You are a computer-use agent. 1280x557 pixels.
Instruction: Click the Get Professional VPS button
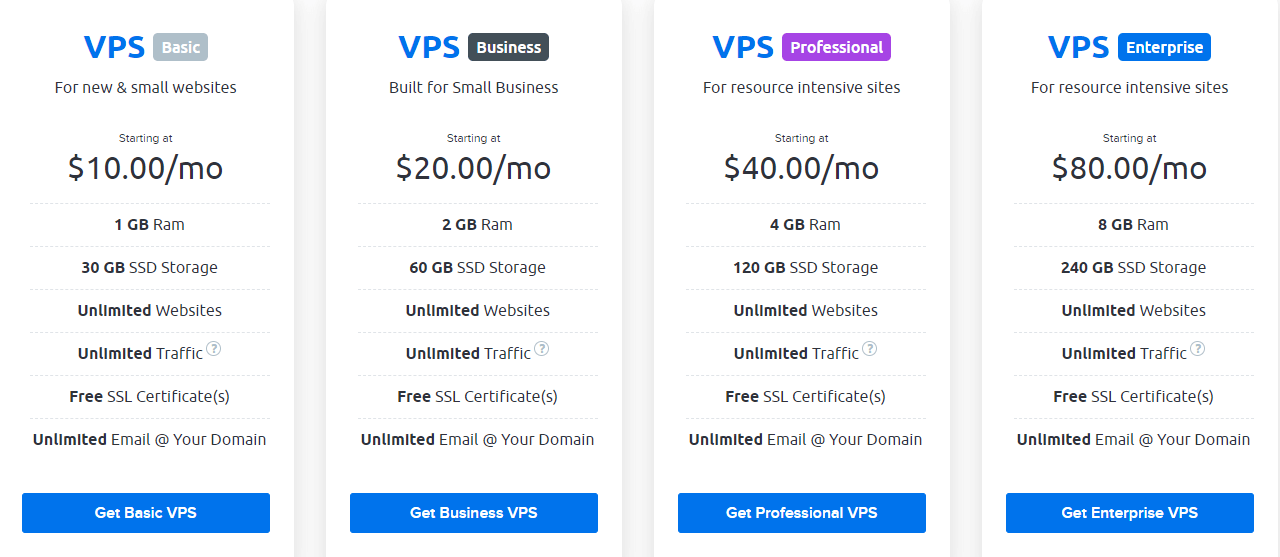pos(802,513)
